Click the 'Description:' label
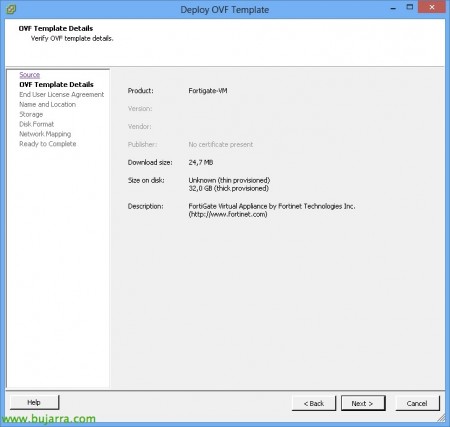This screenshot has width=450, height=427. point(146,206)
